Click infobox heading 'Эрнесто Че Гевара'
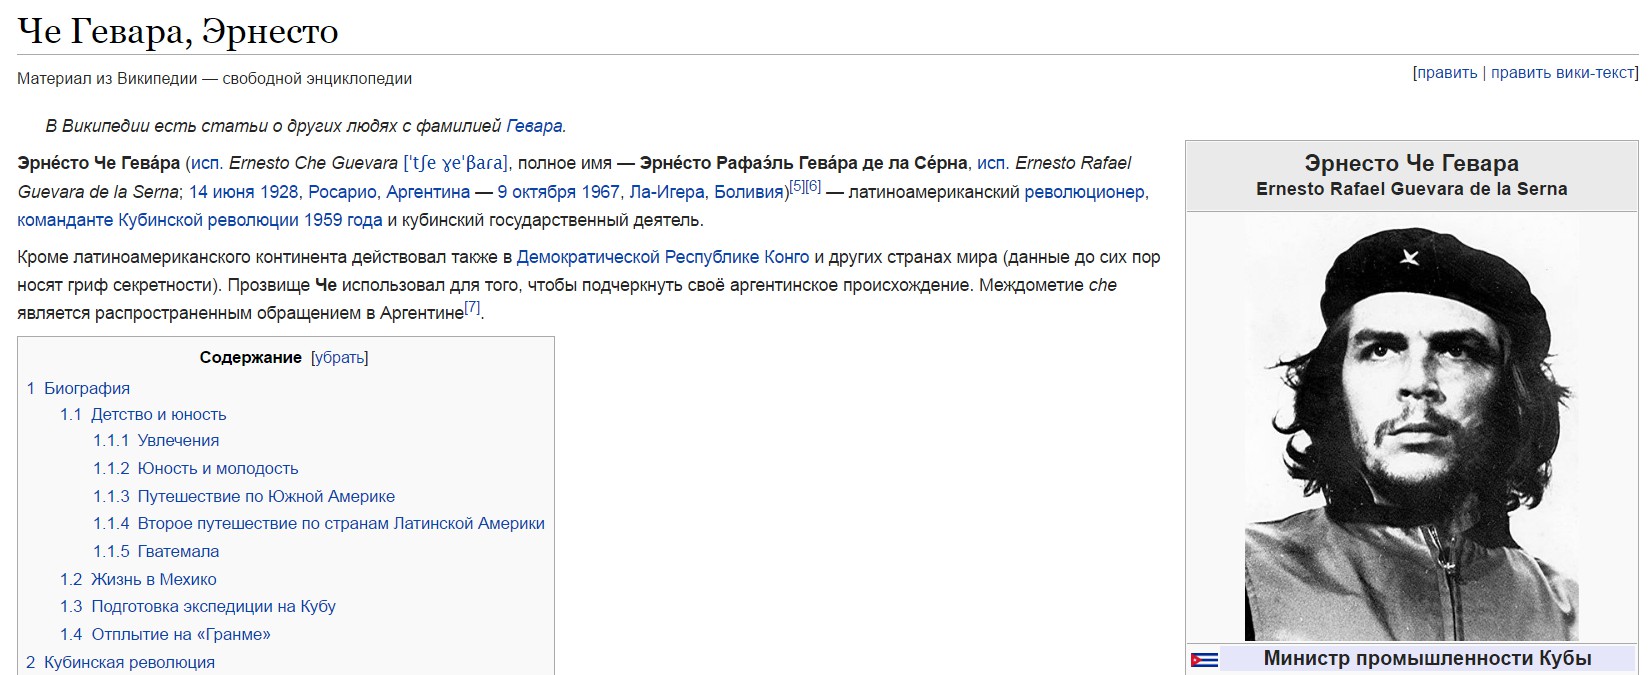The height and width of the screenshot is (675, 1650). point(1411,163)
